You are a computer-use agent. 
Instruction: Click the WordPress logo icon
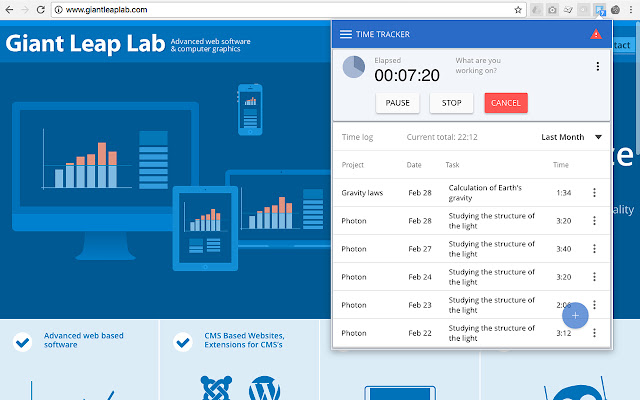click(x=264, y=388)
